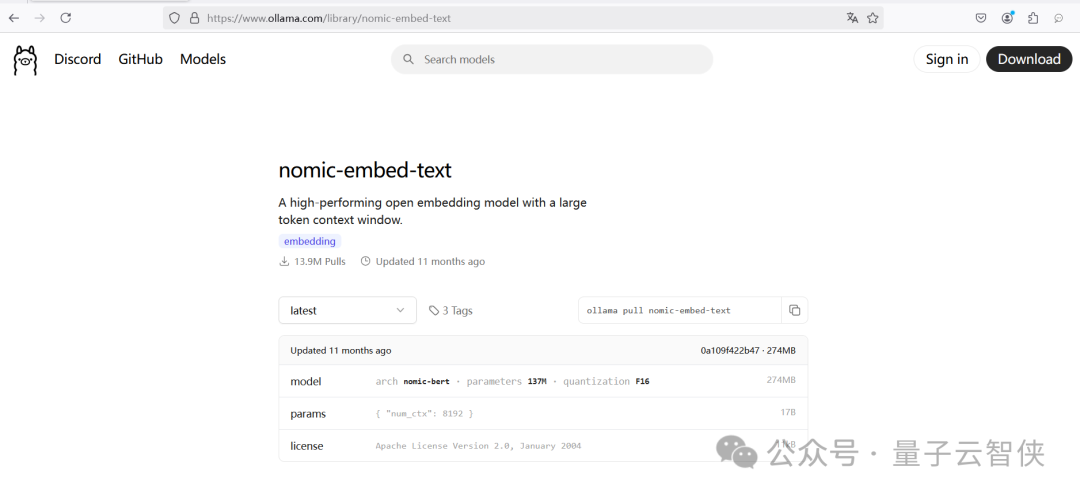Click the model description paragraph text

(x=433, y=212)
